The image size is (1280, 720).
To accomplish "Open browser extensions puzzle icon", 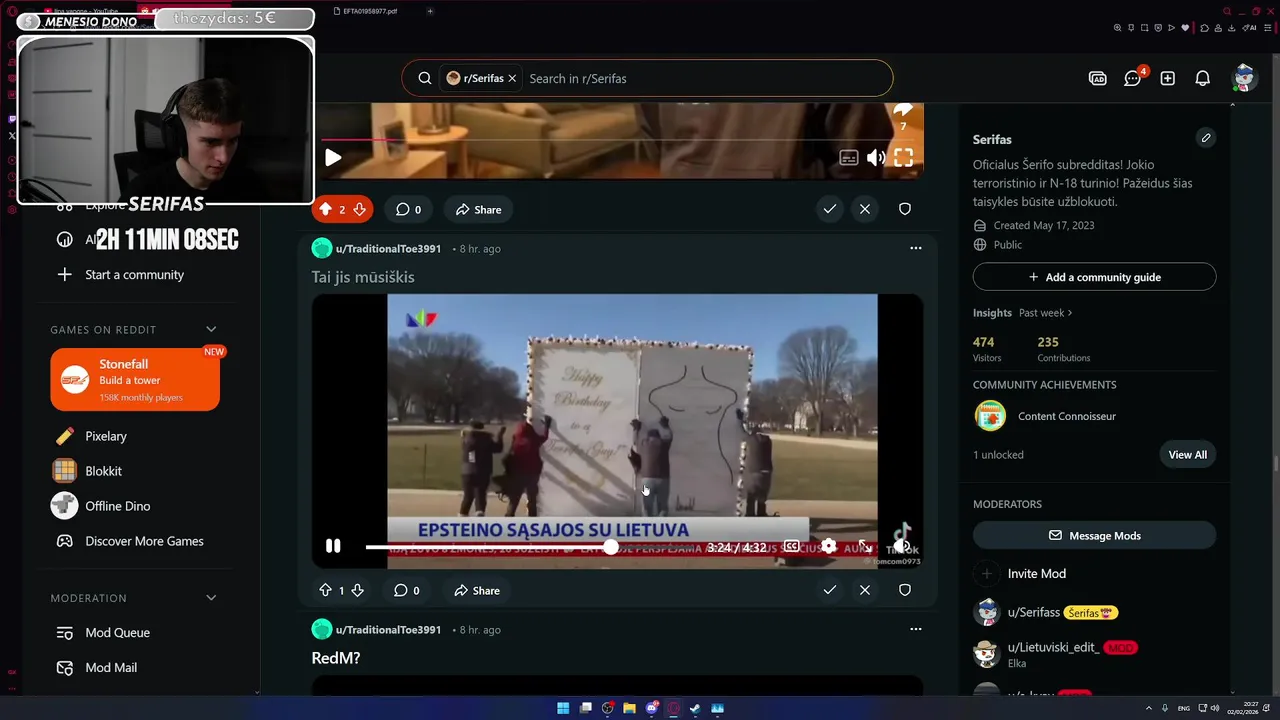I will (1205, 28).
